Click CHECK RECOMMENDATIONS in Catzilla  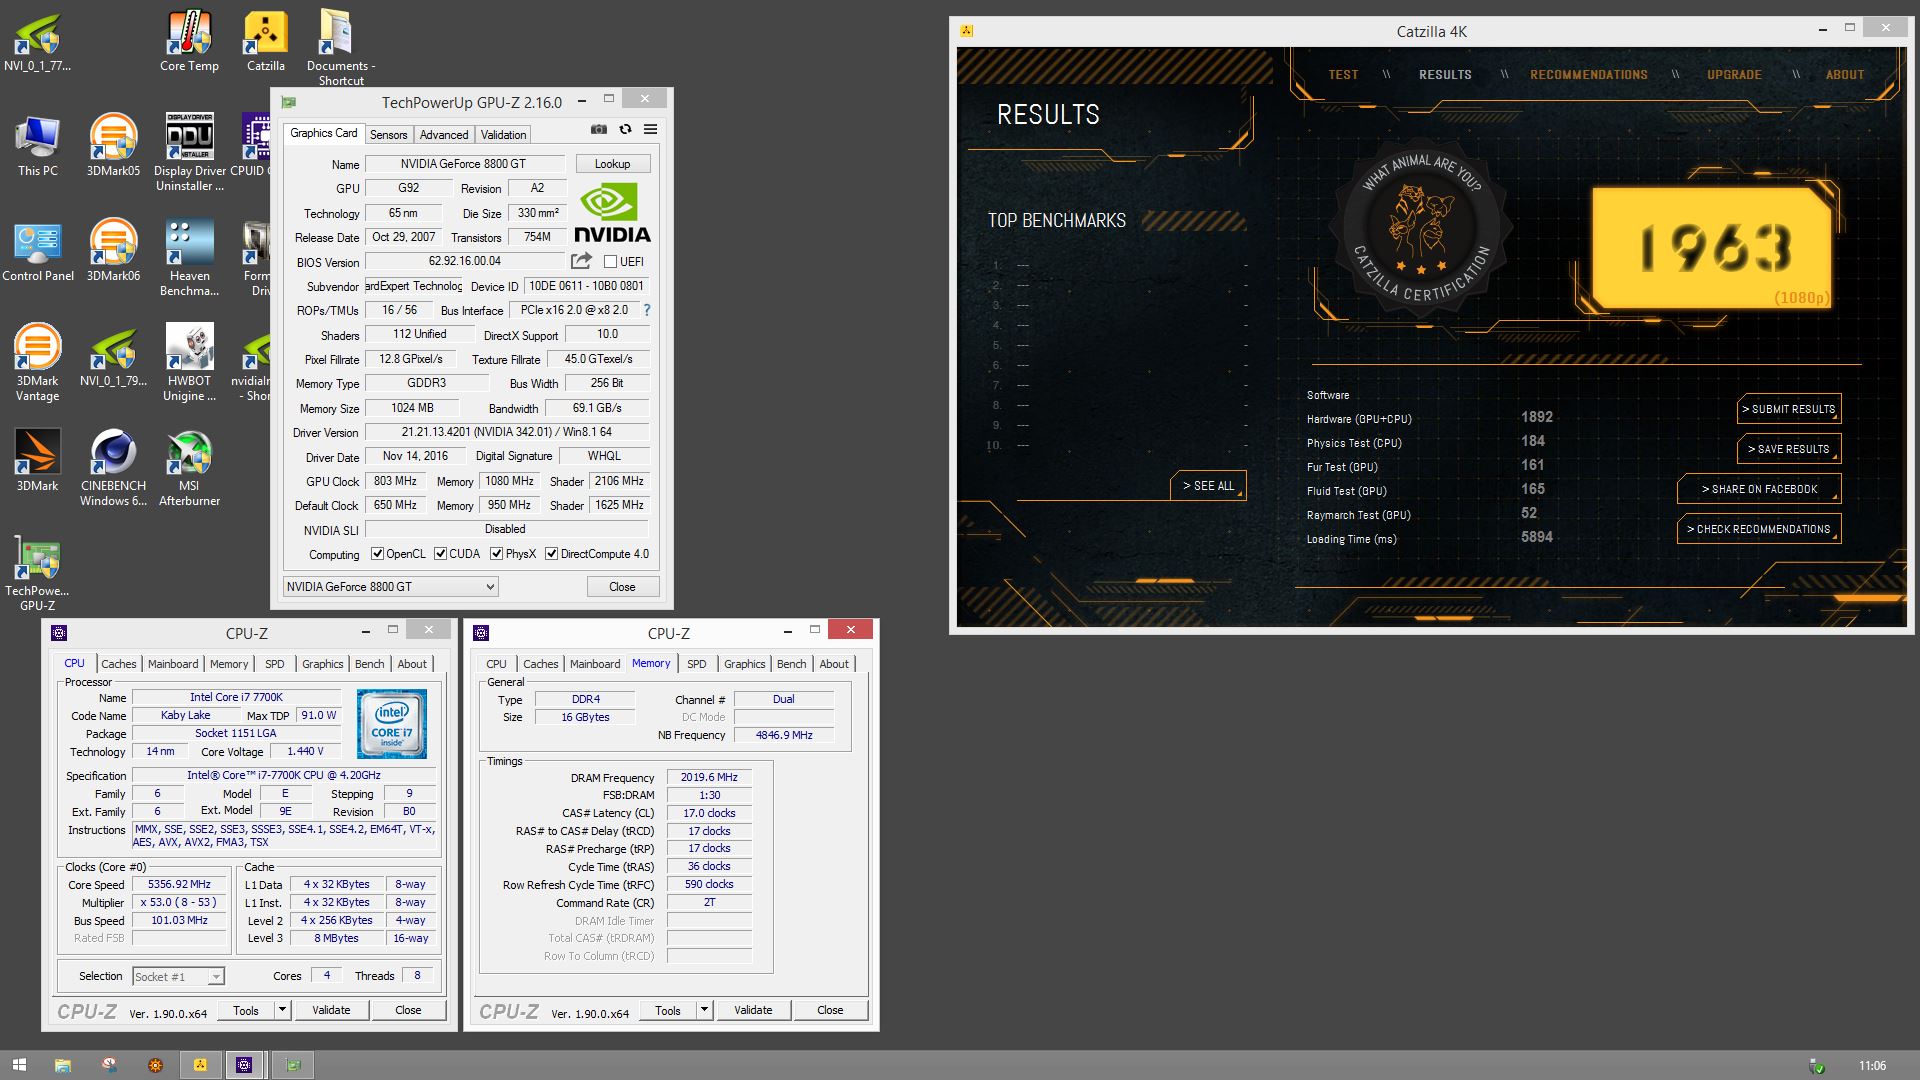[1759, 529]
